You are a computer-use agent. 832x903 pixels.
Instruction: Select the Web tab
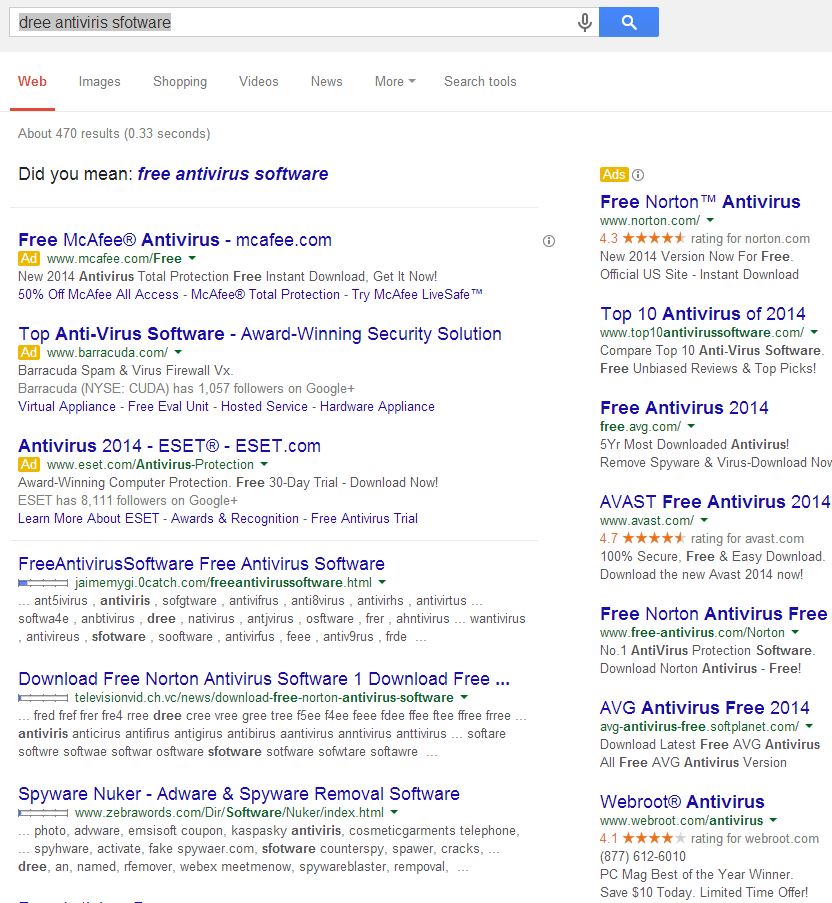click(x=32, y=81)
